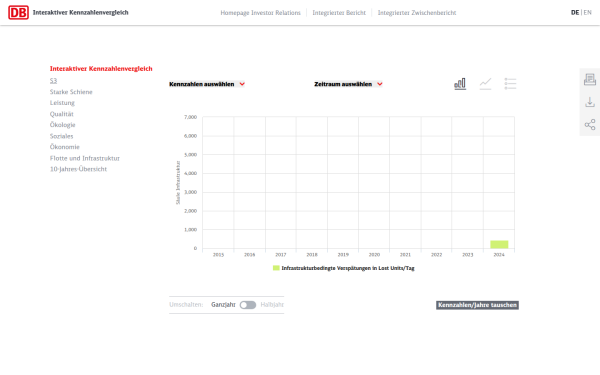Click the Halbjahr label
The height and width of the screenshot is (375, 600).
click(x=272, y=305)
